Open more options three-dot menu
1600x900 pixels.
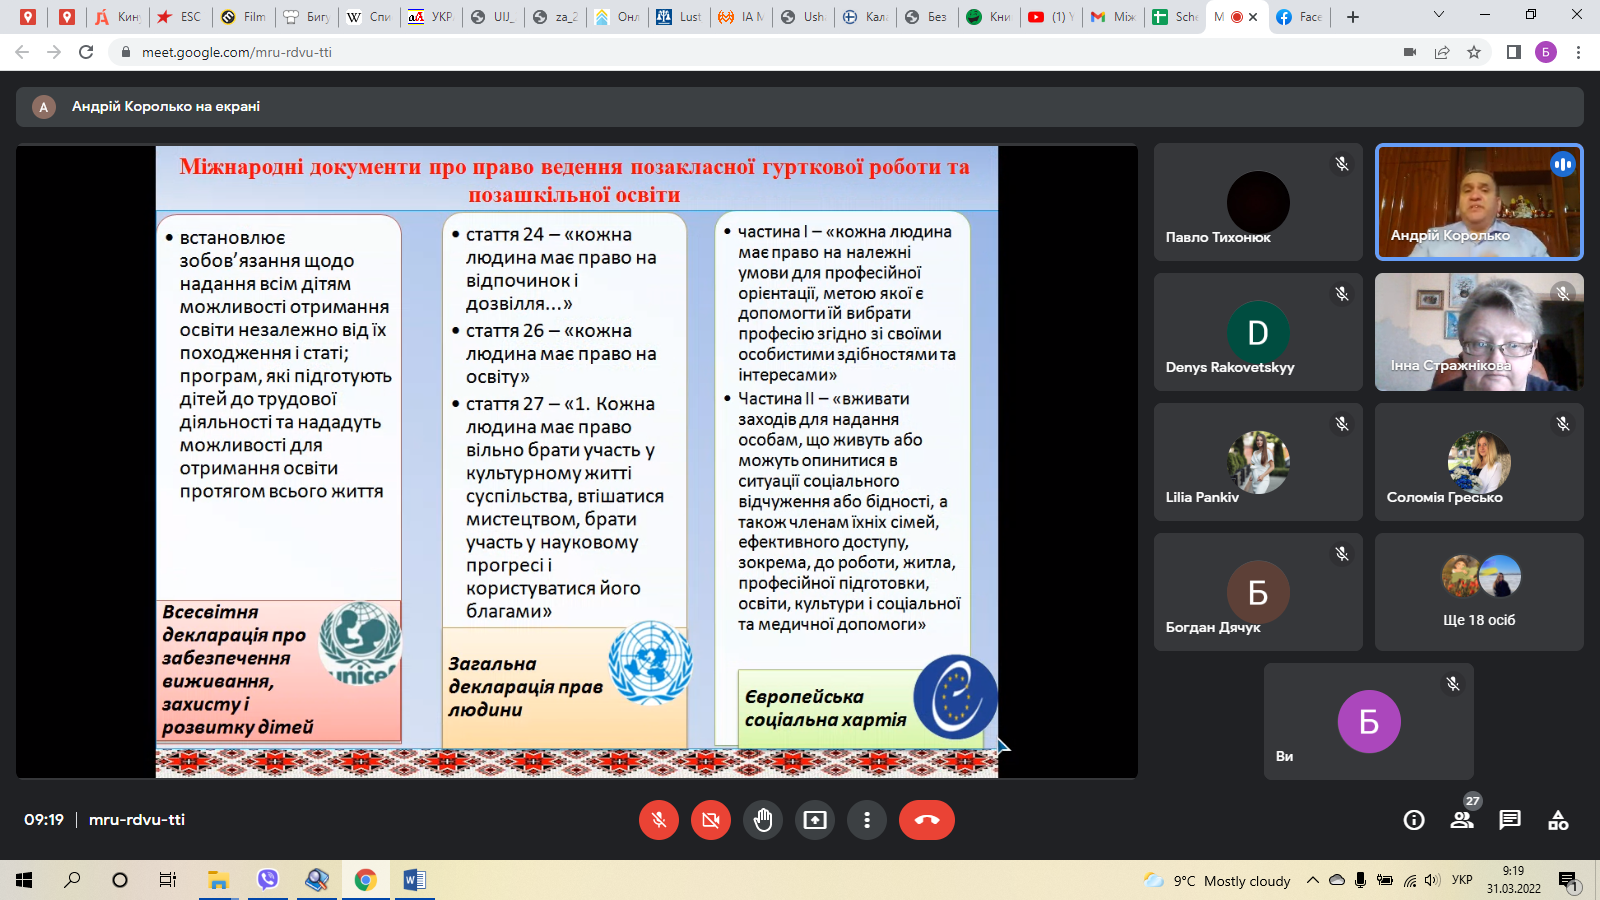(867, 820)
